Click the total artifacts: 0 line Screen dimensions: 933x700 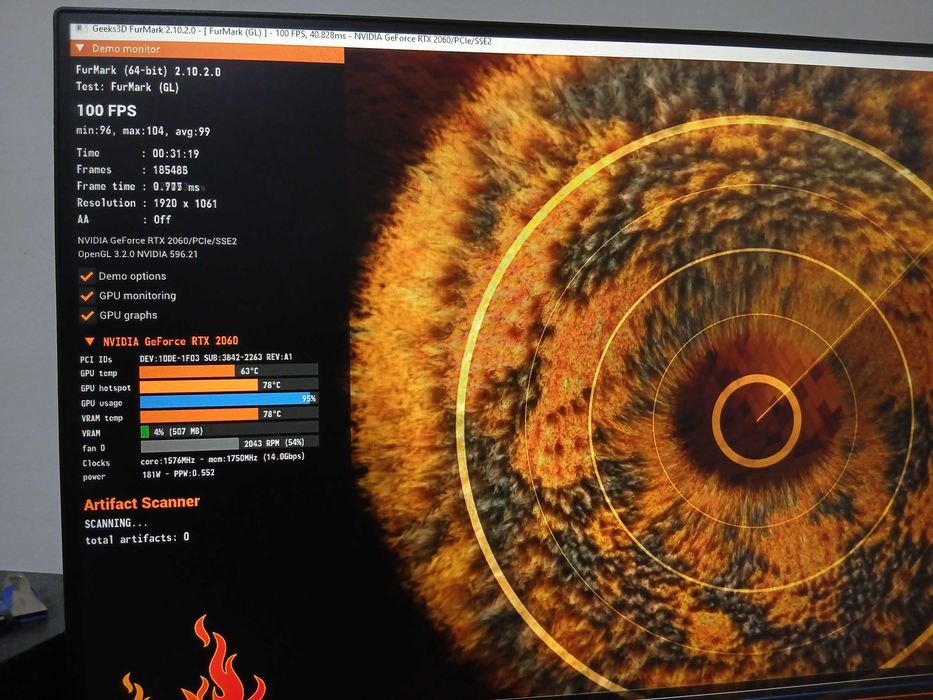tap(137, 539)
